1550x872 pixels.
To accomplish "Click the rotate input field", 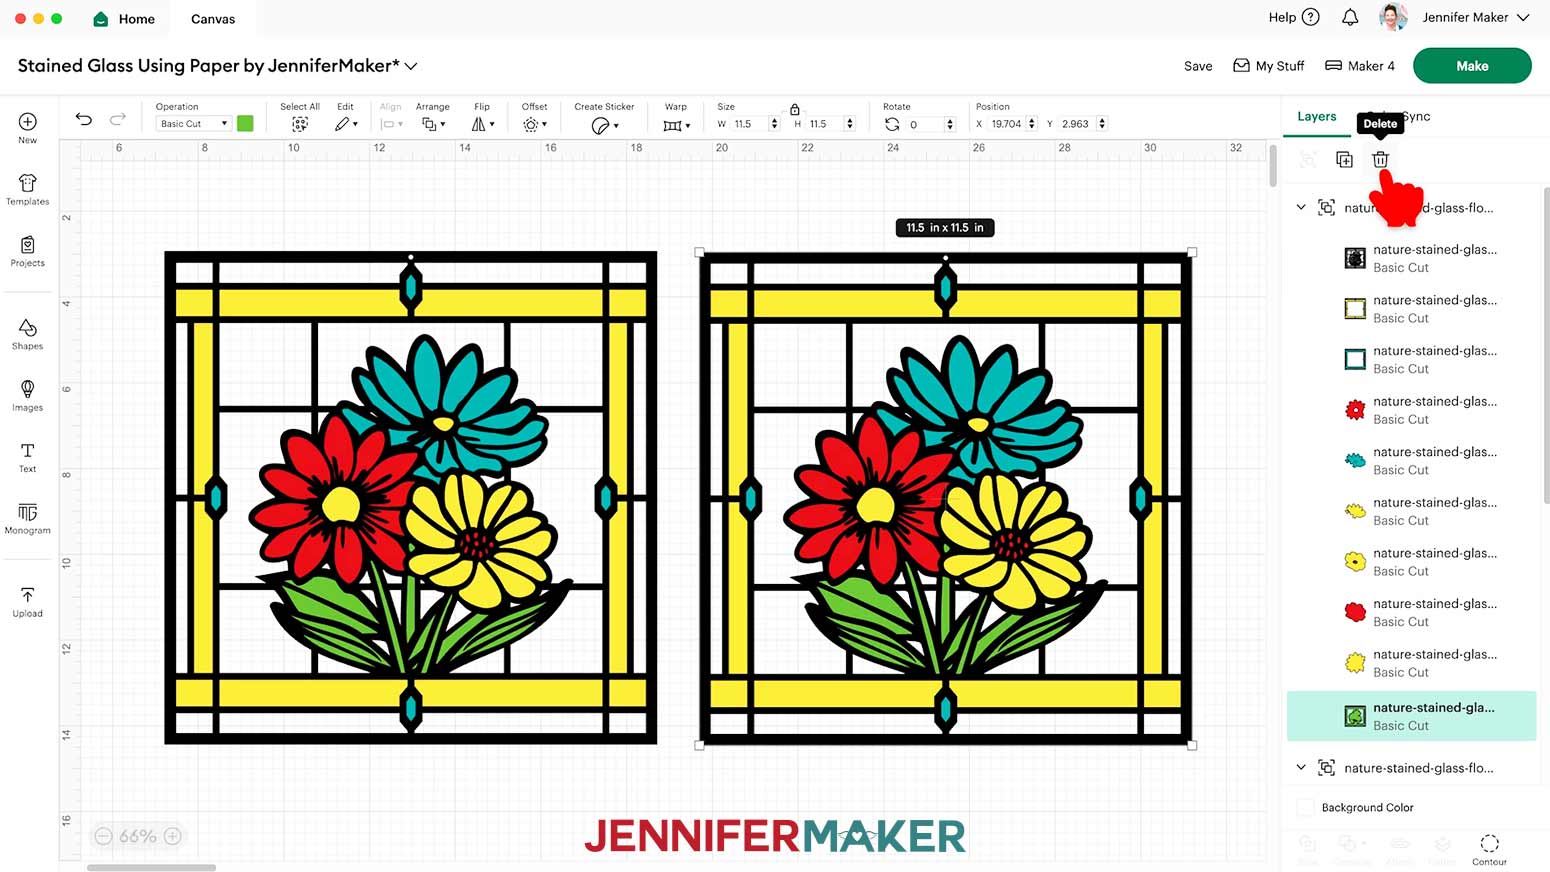I will pyautogui.click(x=925, y=124).
